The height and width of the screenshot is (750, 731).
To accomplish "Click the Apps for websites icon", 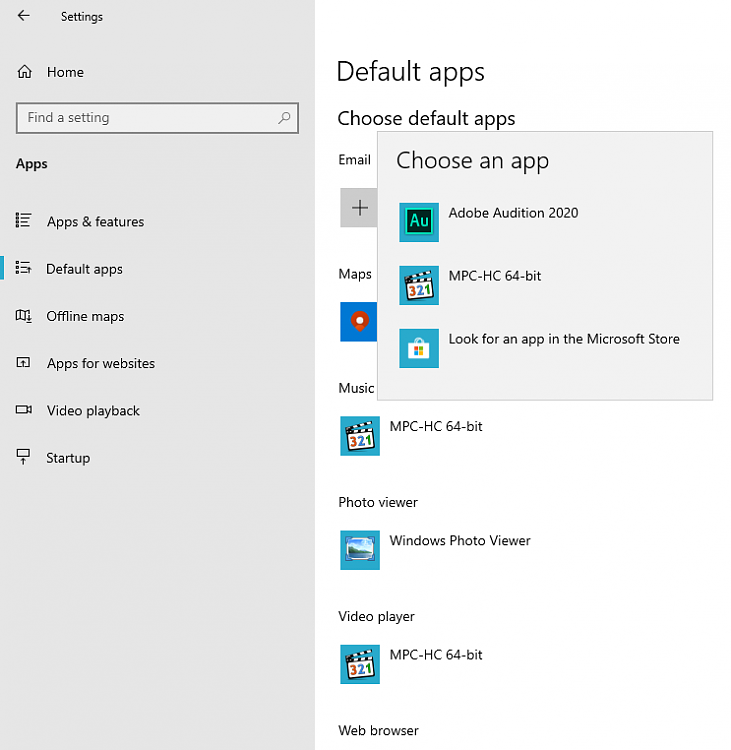I will coord(23,363).
